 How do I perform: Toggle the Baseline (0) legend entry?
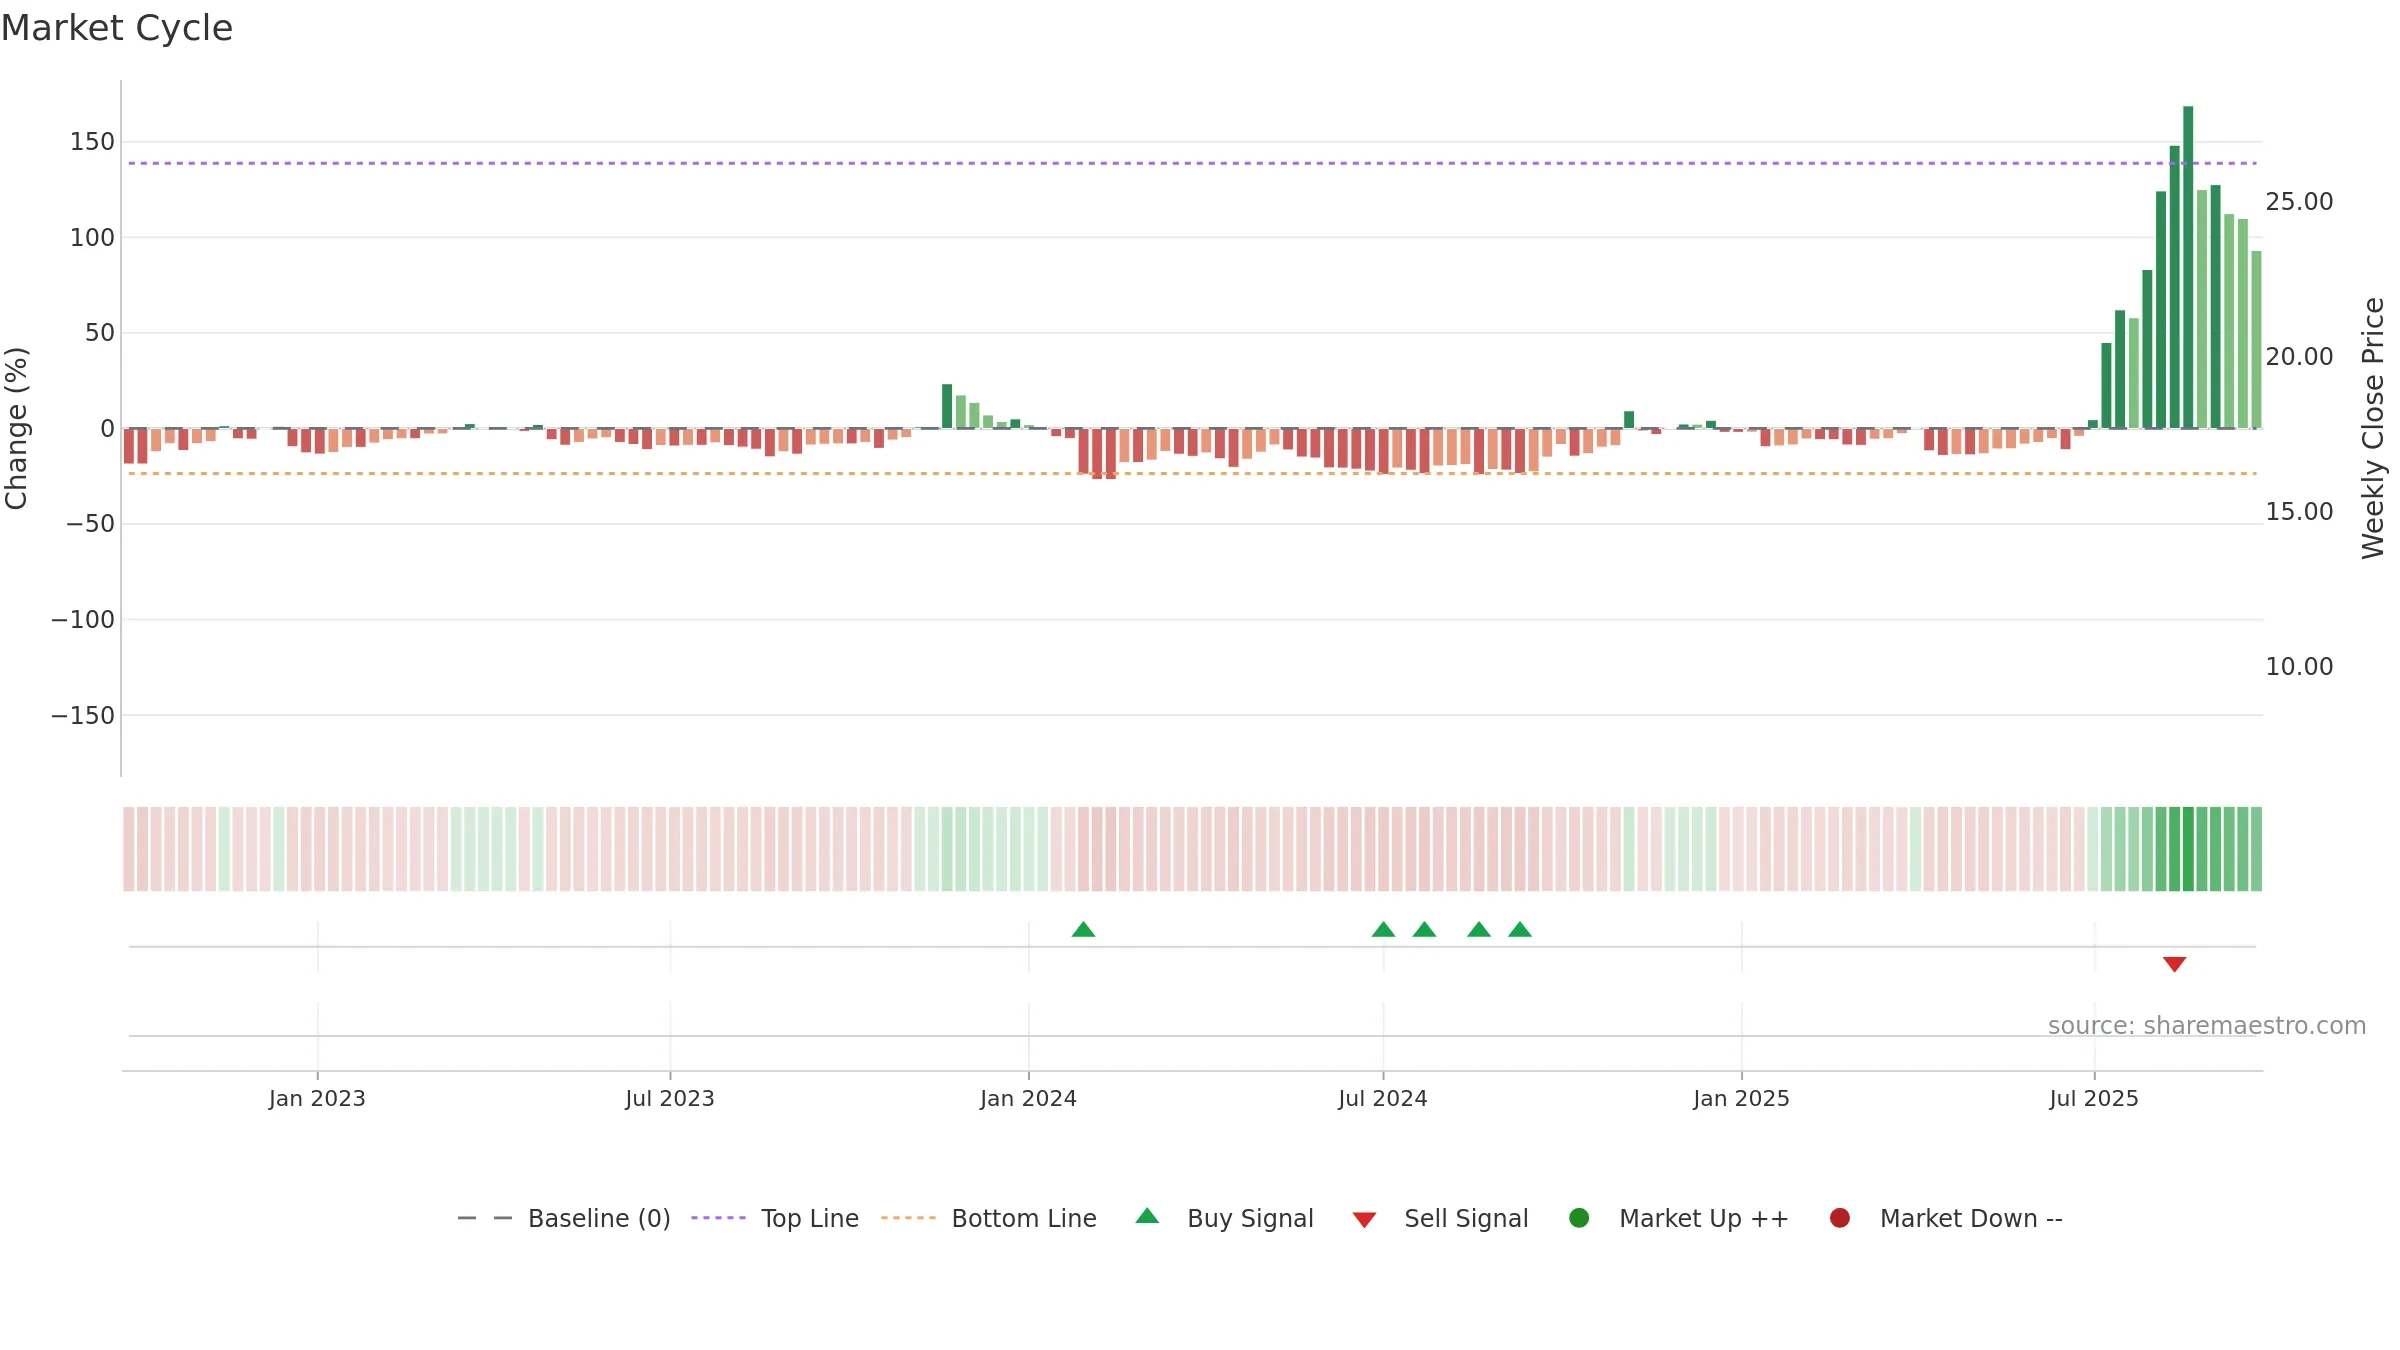[x=563, y=1219]
